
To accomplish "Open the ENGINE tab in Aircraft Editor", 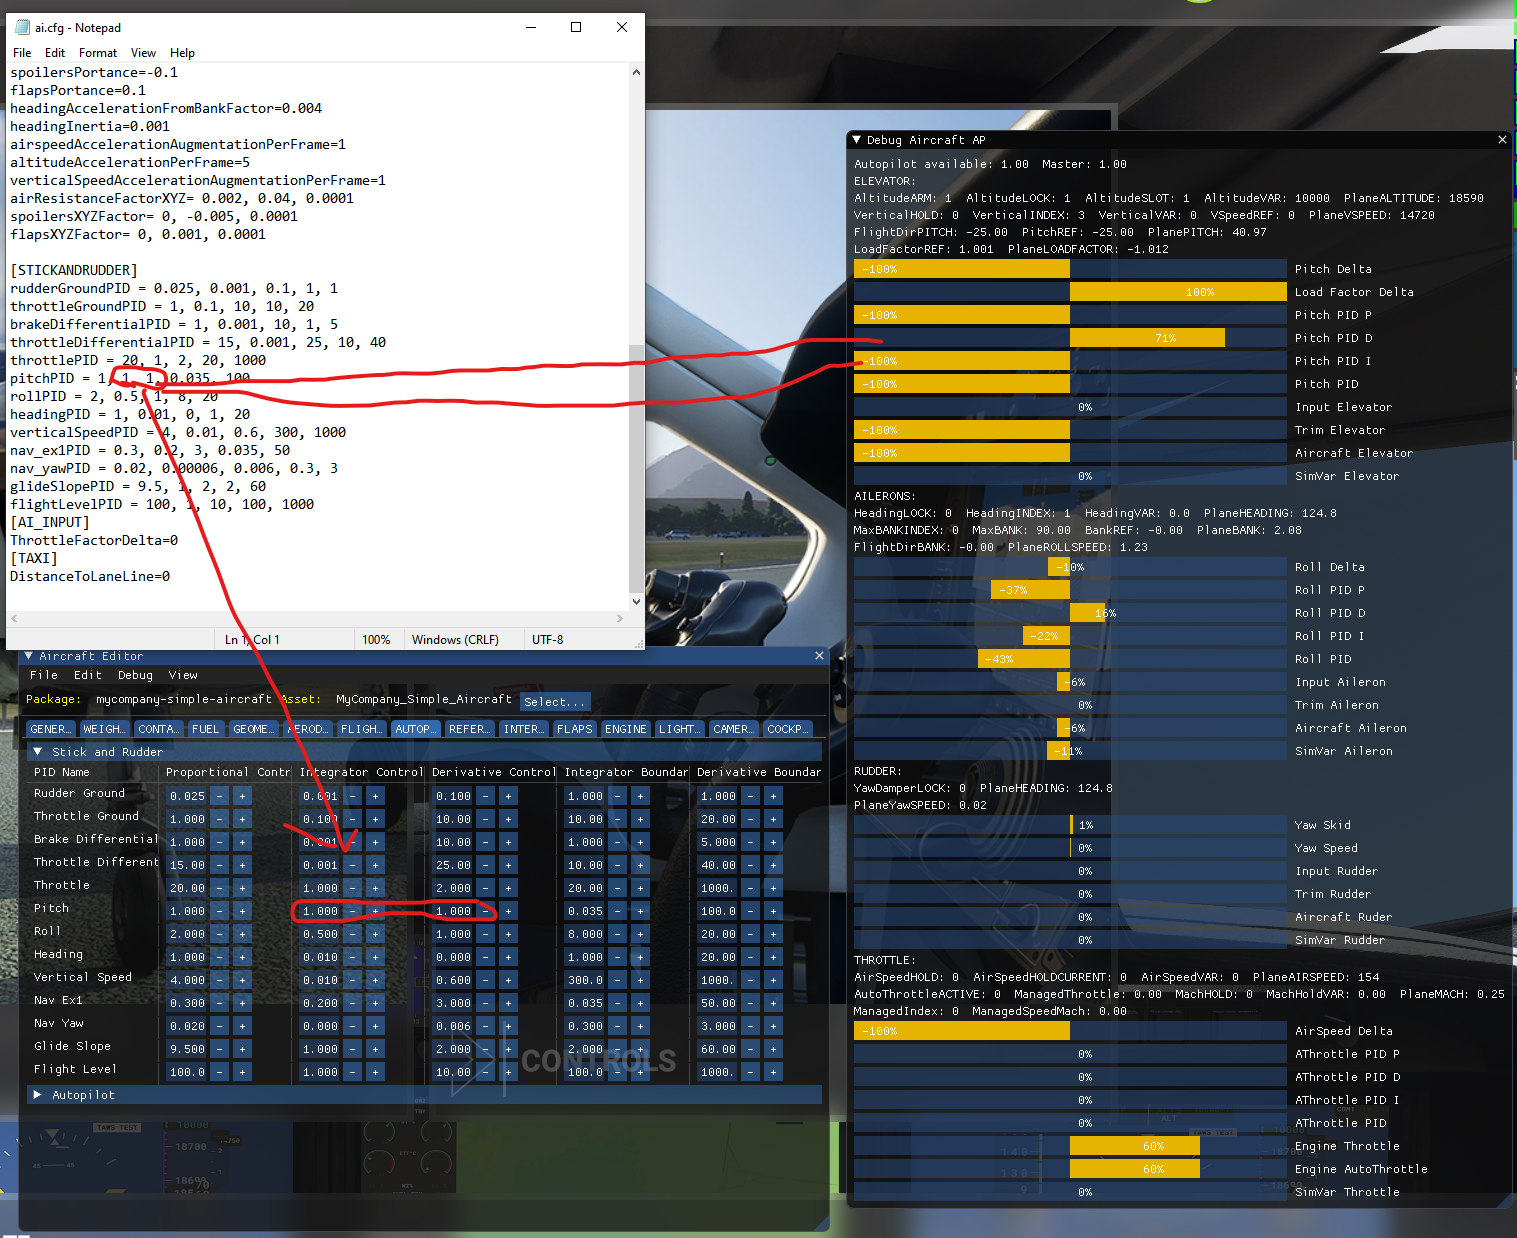I will click(x=625, y=728).
